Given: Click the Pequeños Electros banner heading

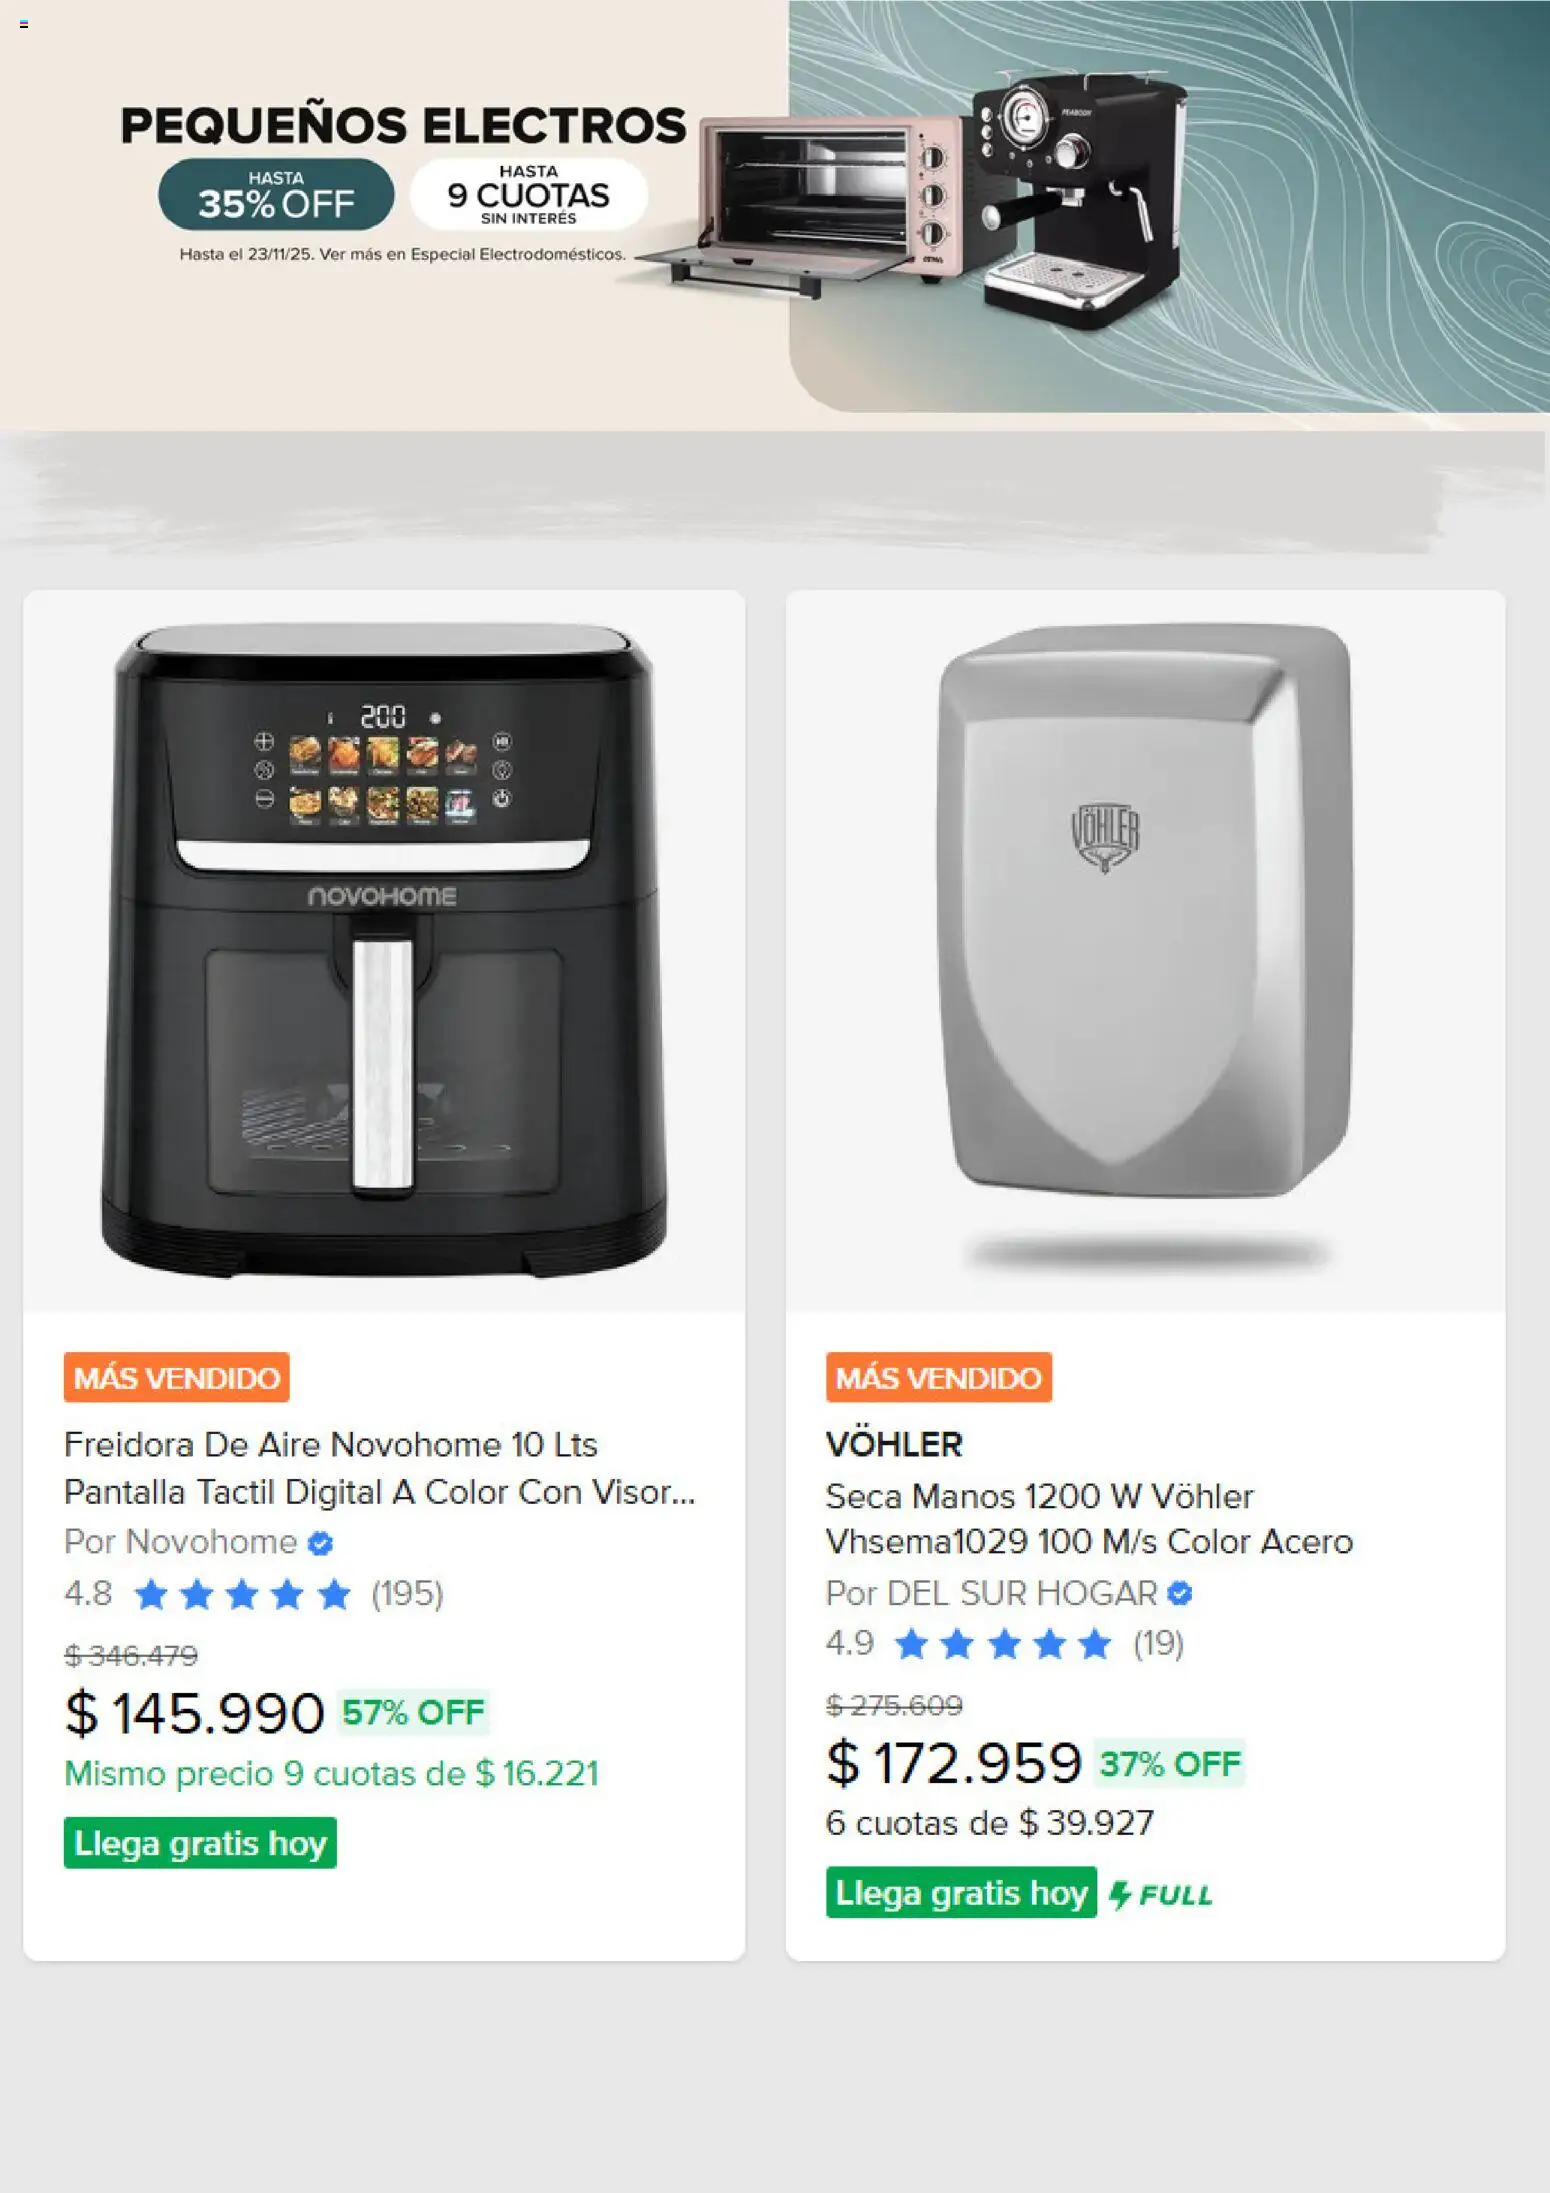Looking at the screenshot, I should (x=403, y=126).
